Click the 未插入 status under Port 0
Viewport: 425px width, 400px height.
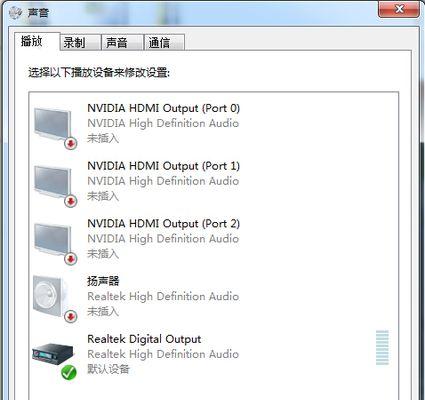coord(103,138)
